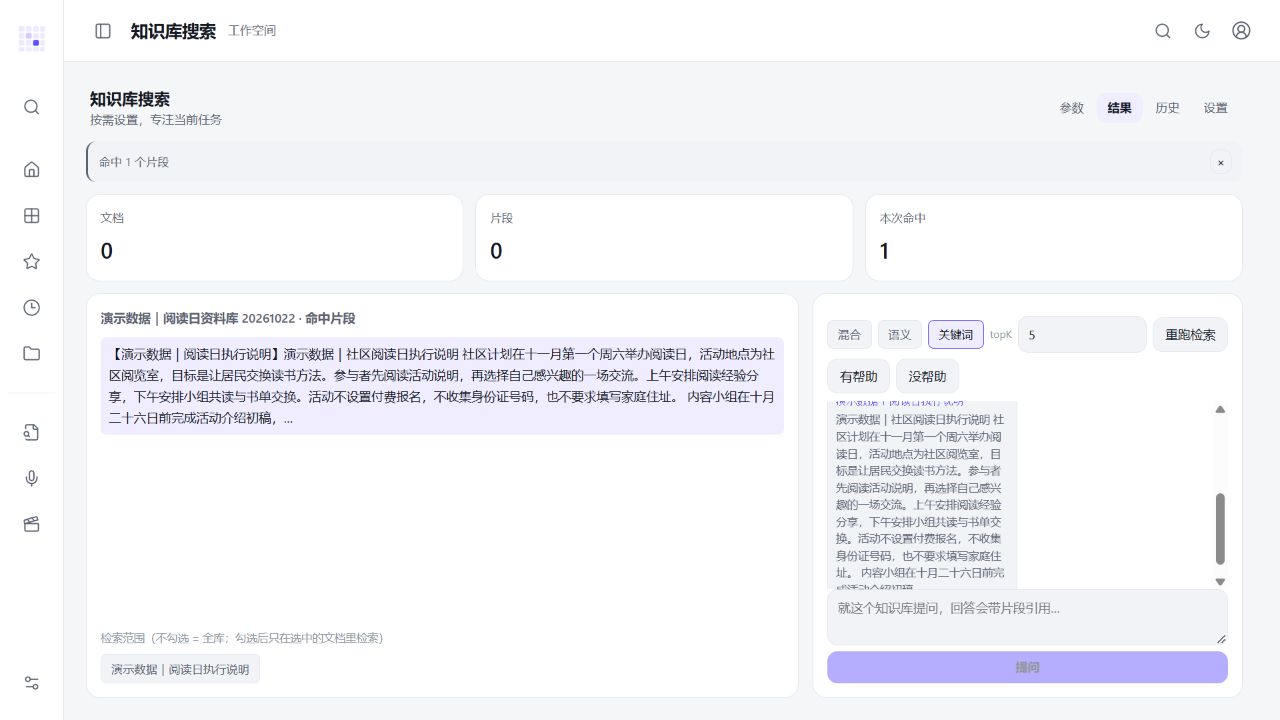Open document search icon in sidebar
Image resolution: width=1280 pixels, height=720 pixels.
pos(31,432)
